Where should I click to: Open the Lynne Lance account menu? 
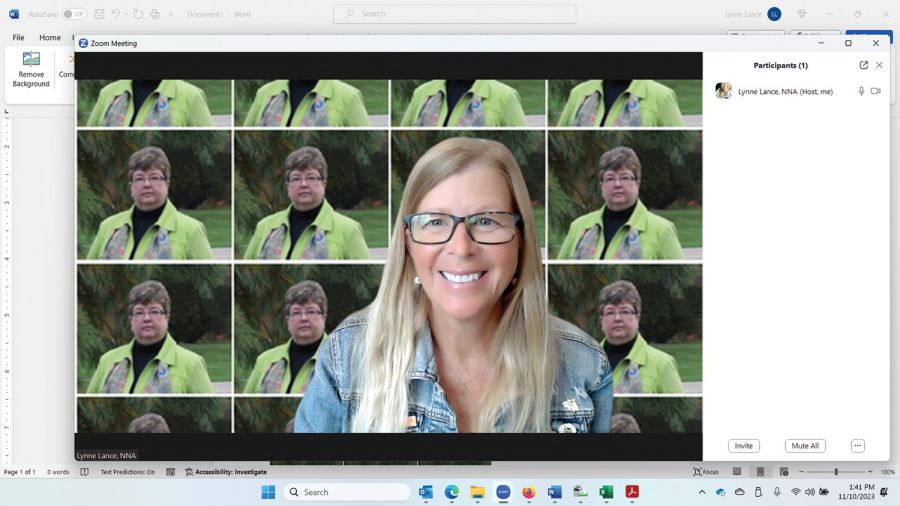[774, 14]
